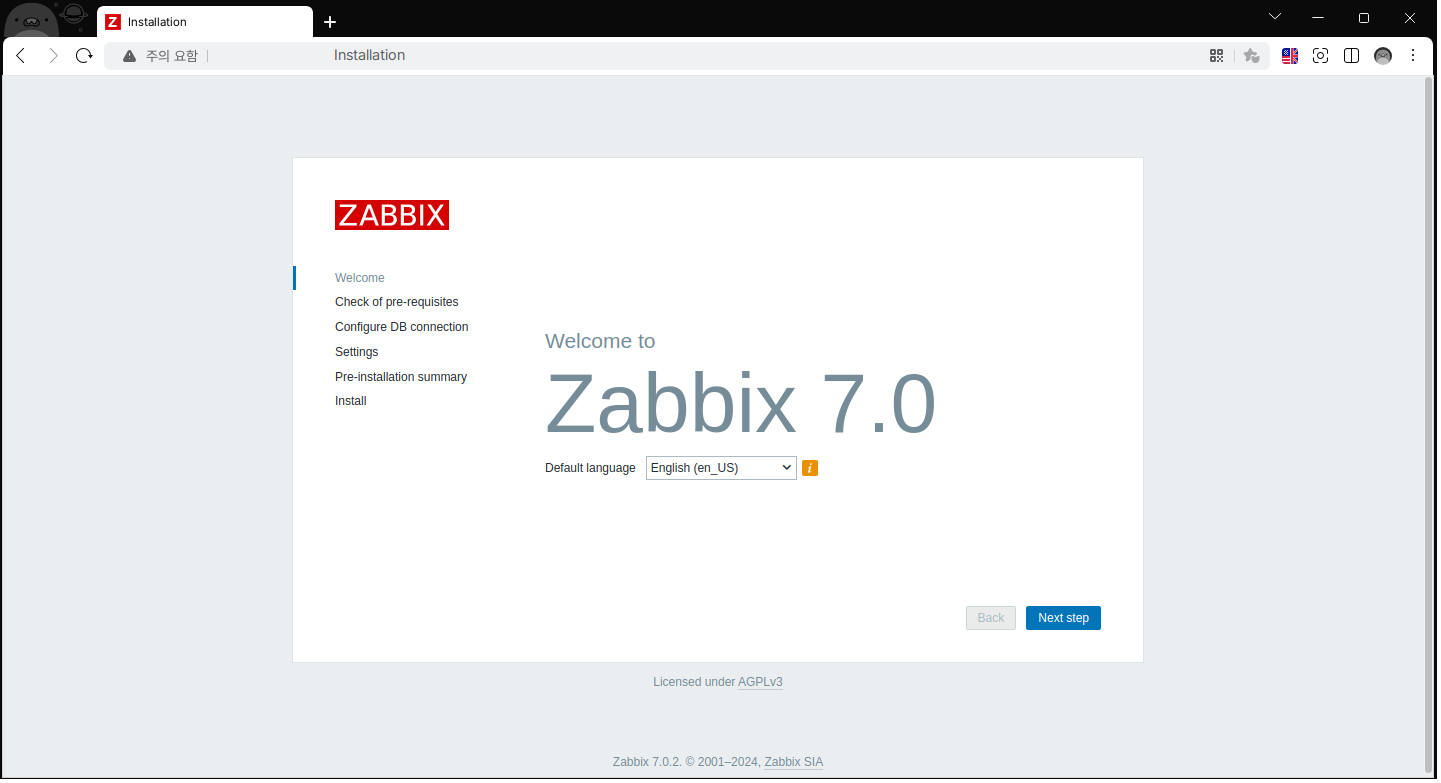Minimize the browser window

click(1320, 18)
